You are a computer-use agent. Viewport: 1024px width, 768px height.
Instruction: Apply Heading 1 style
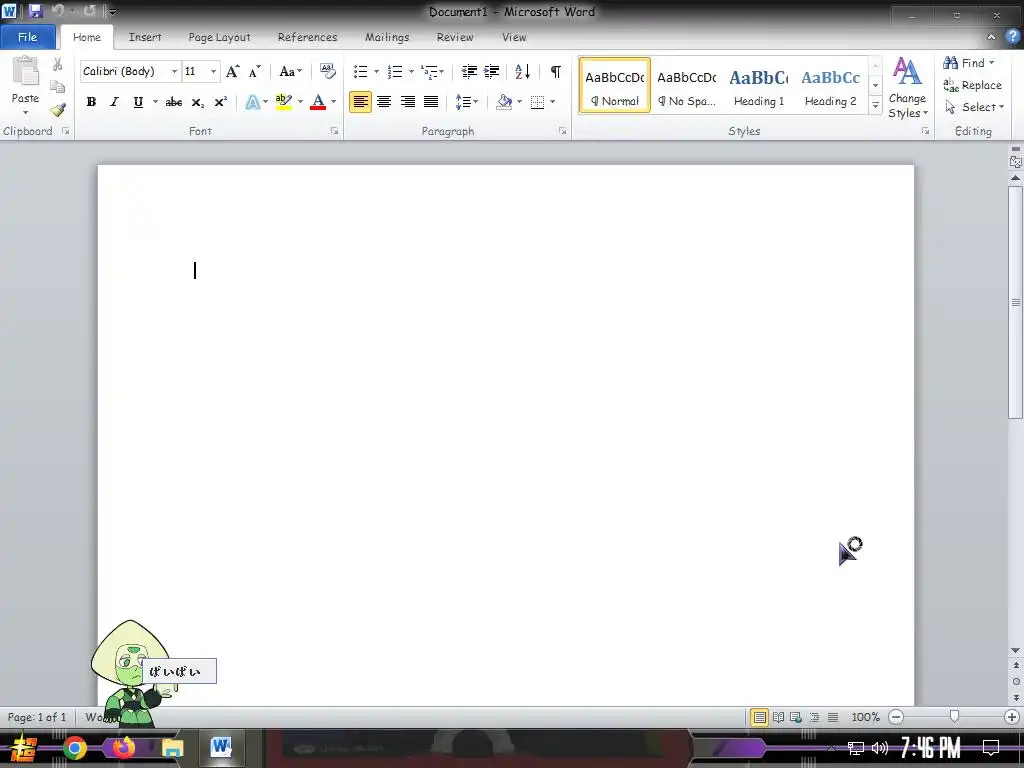tap(759, 86)
